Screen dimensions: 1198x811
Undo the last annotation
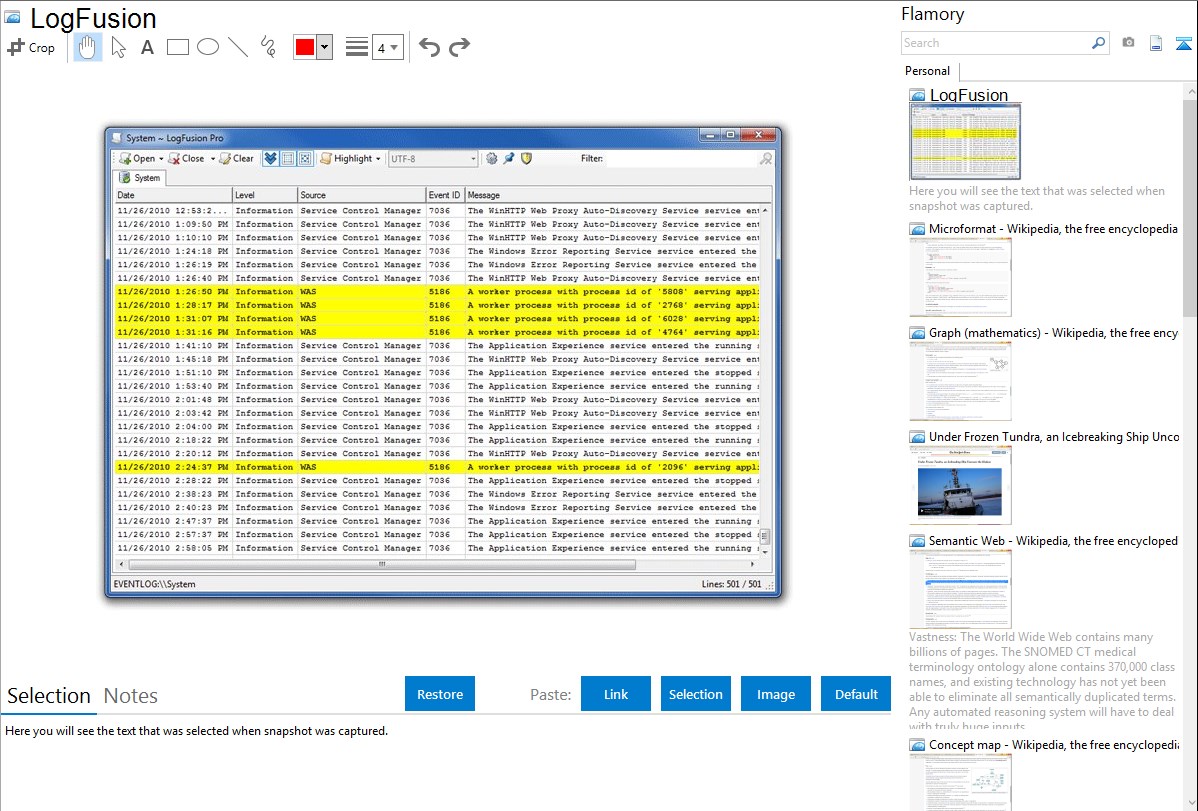pyautogui.click(x=429, y=47)
